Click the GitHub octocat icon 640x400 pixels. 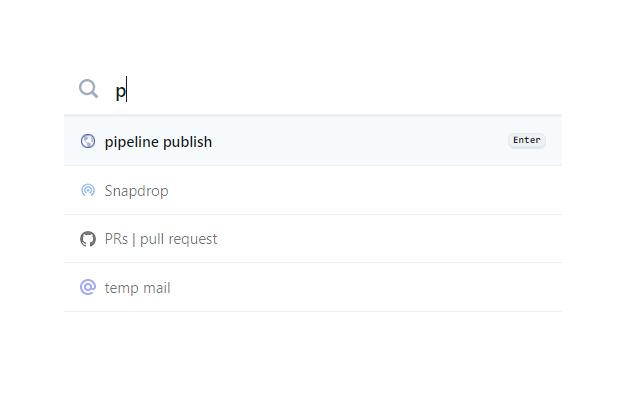point(88,239)
